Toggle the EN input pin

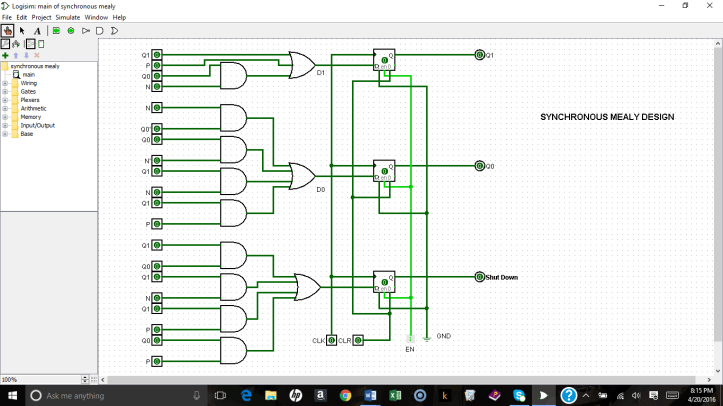click(410, 340)
